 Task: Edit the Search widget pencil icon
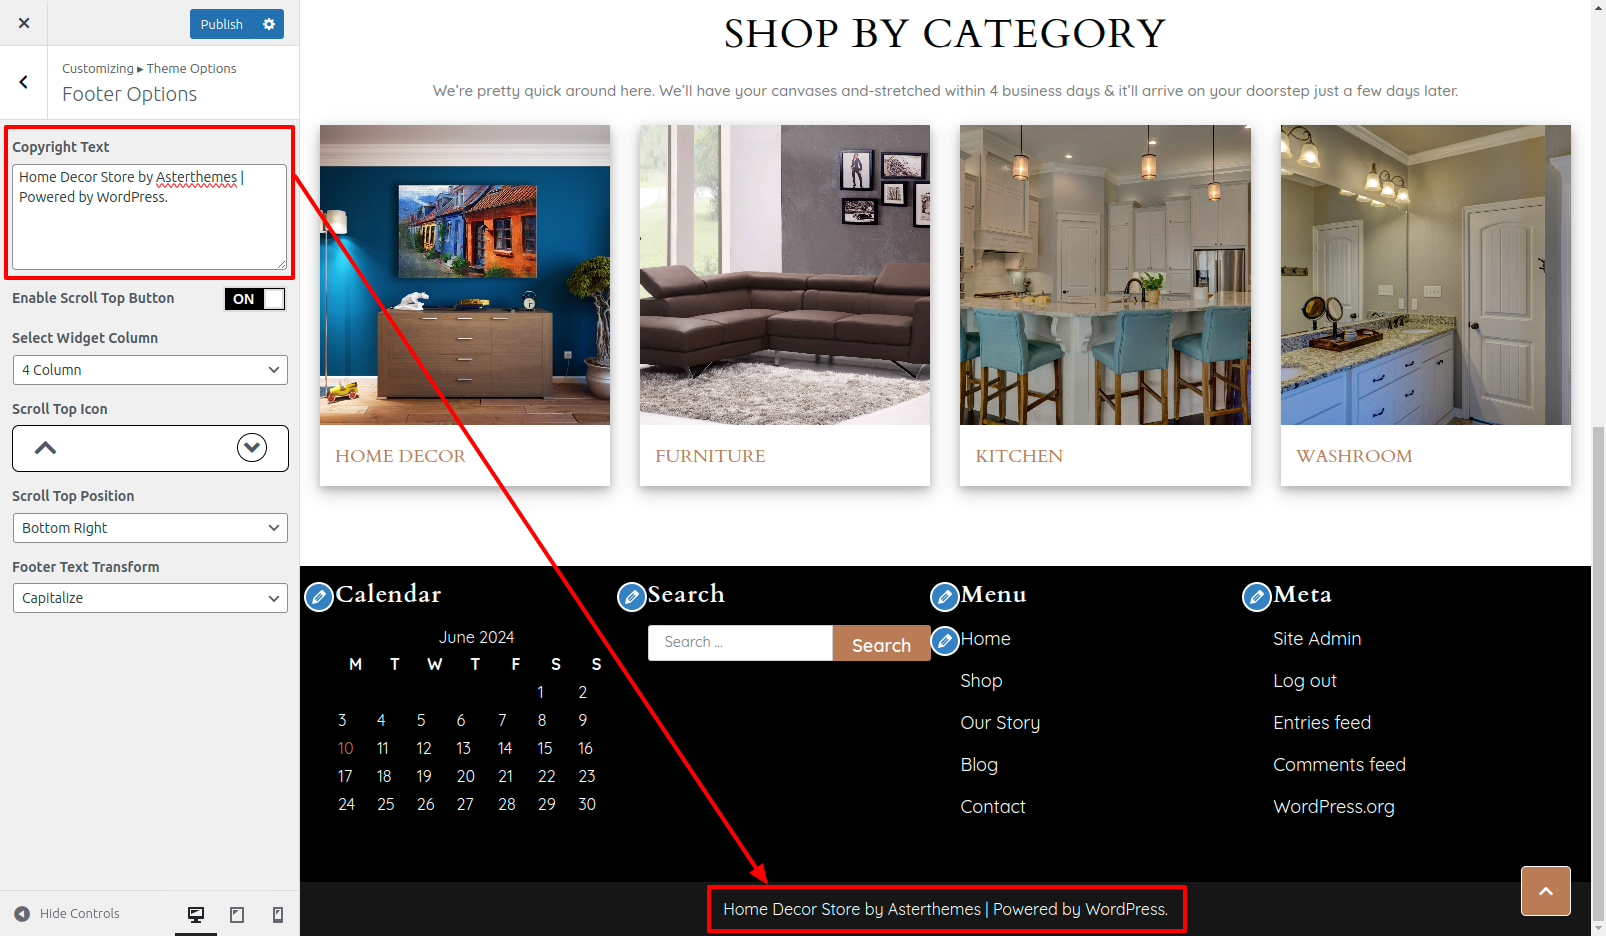pyautogui.click(x=632, y=597)
